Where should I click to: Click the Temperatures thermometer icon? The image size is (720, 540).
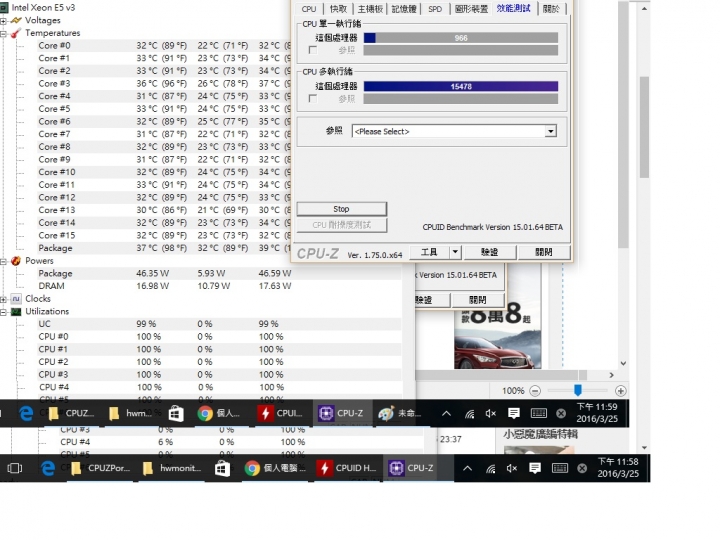click(x=16, y=33)
